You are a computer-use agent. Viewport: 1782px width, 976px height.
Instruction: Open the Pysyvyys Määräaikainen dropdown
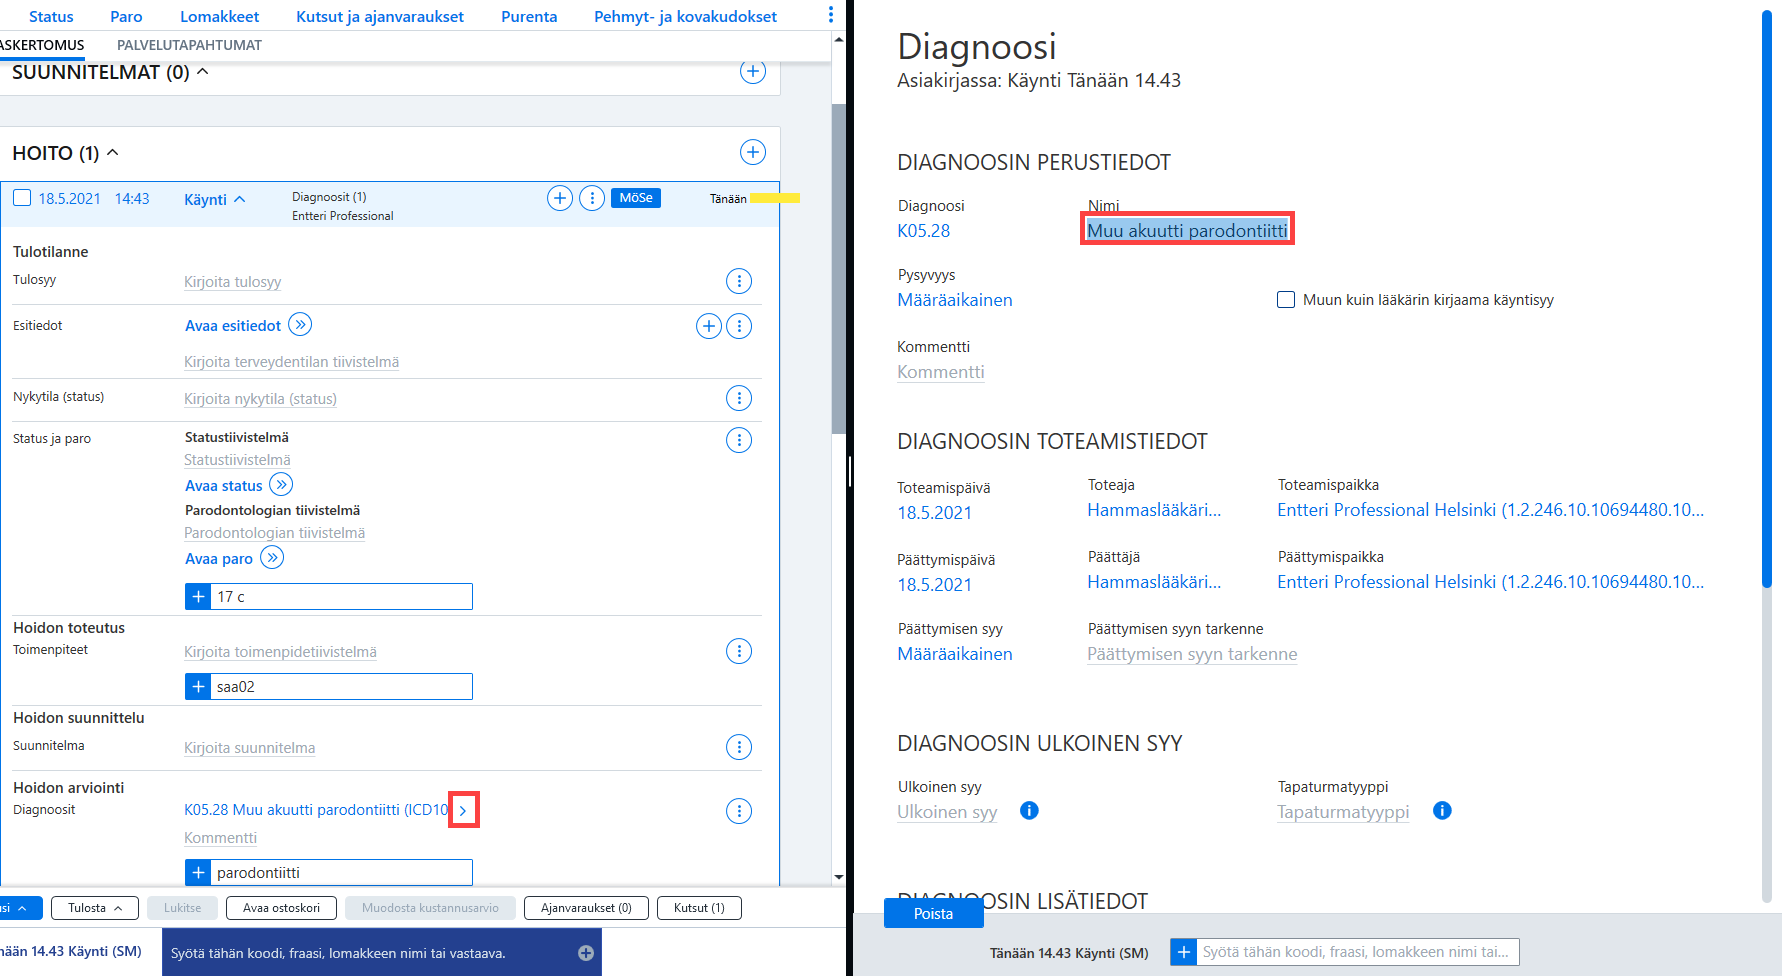955,300
